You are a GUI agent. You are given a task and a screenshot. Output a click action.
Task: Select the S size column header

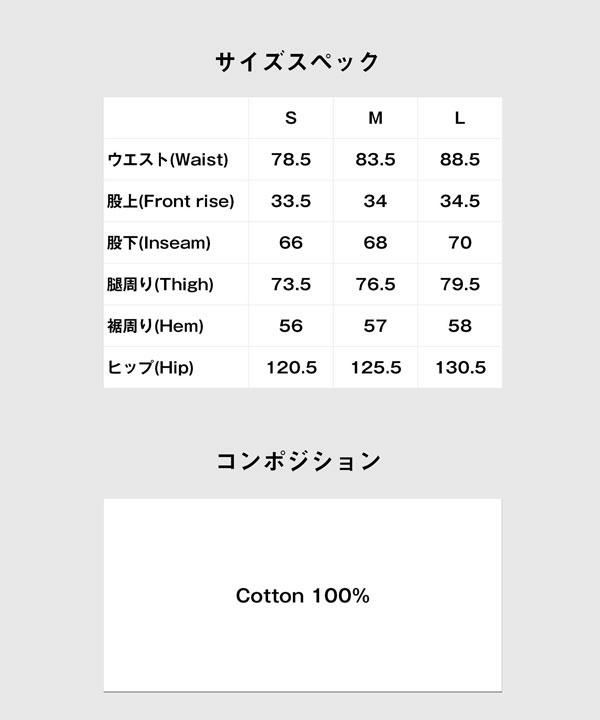pyautogui.click(x=291, y=118)
